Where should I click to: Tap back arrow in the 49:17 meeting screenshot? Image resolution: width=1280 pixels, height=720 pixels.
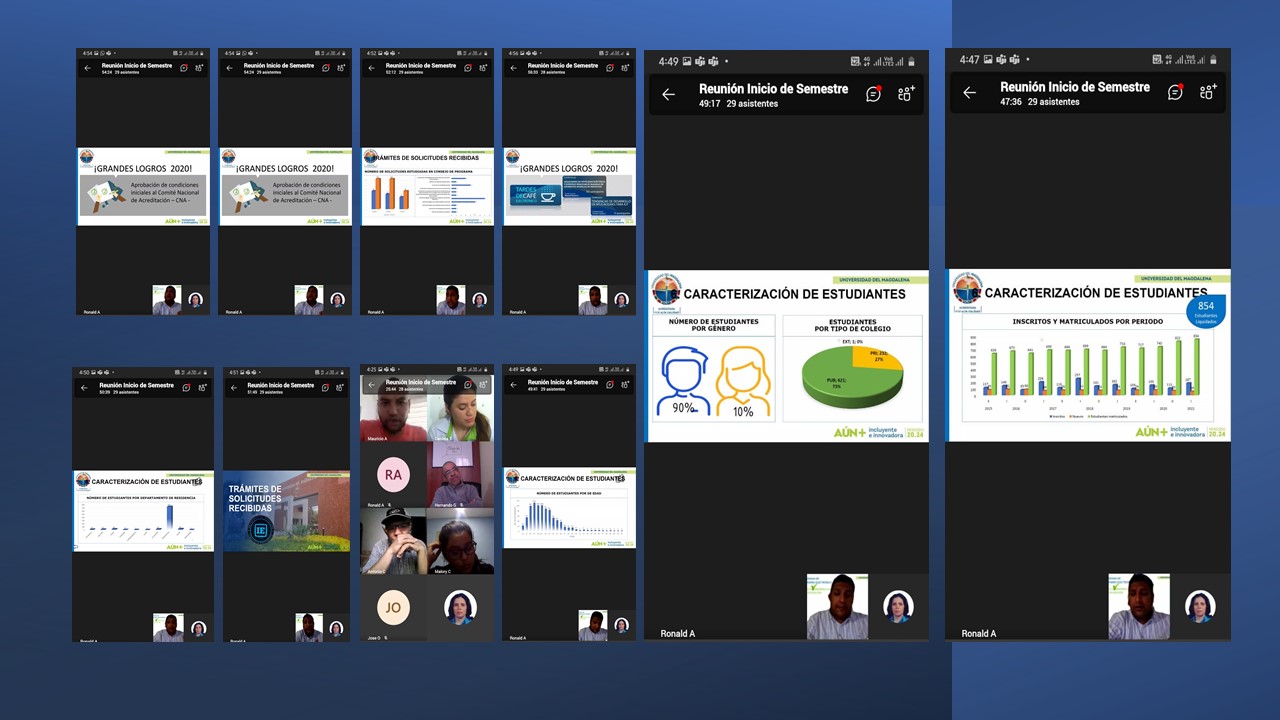[x=668, y=95]
